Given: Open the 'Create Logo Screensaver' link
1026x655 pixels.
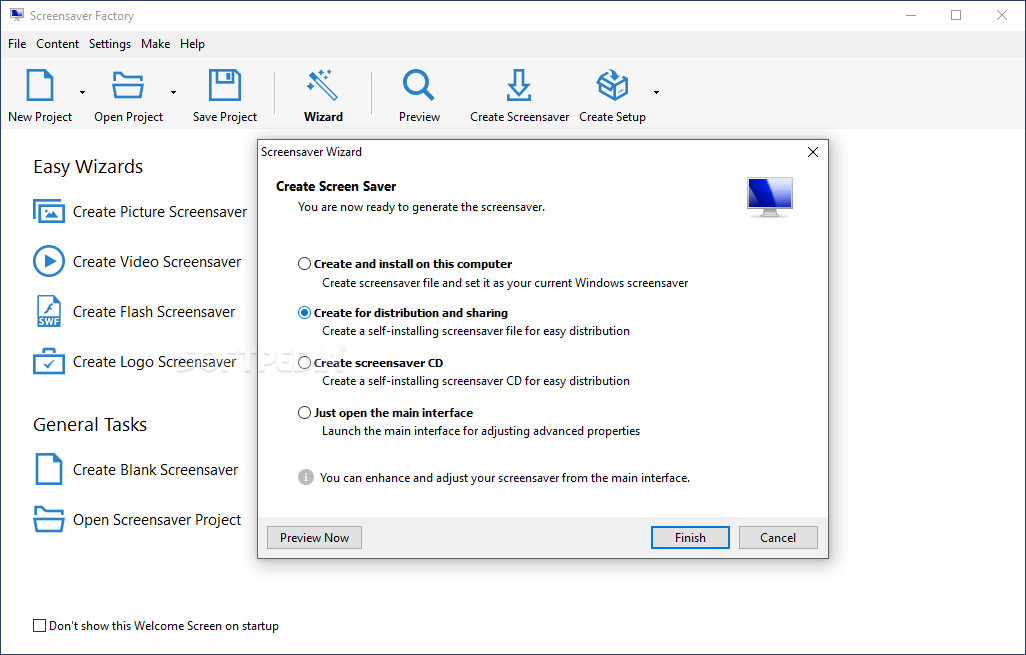Looking at the screenshot, I should pyautogui.click(x=154, y=361).
